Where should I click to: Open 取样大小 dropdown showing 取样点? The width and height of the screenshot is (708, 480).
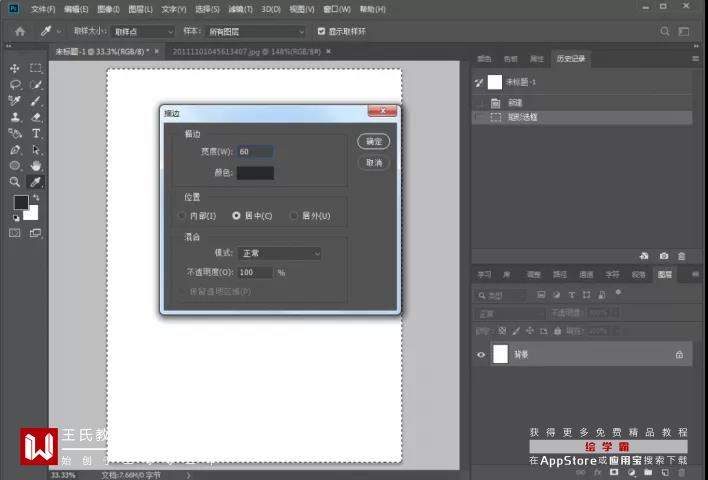[143, 32]
